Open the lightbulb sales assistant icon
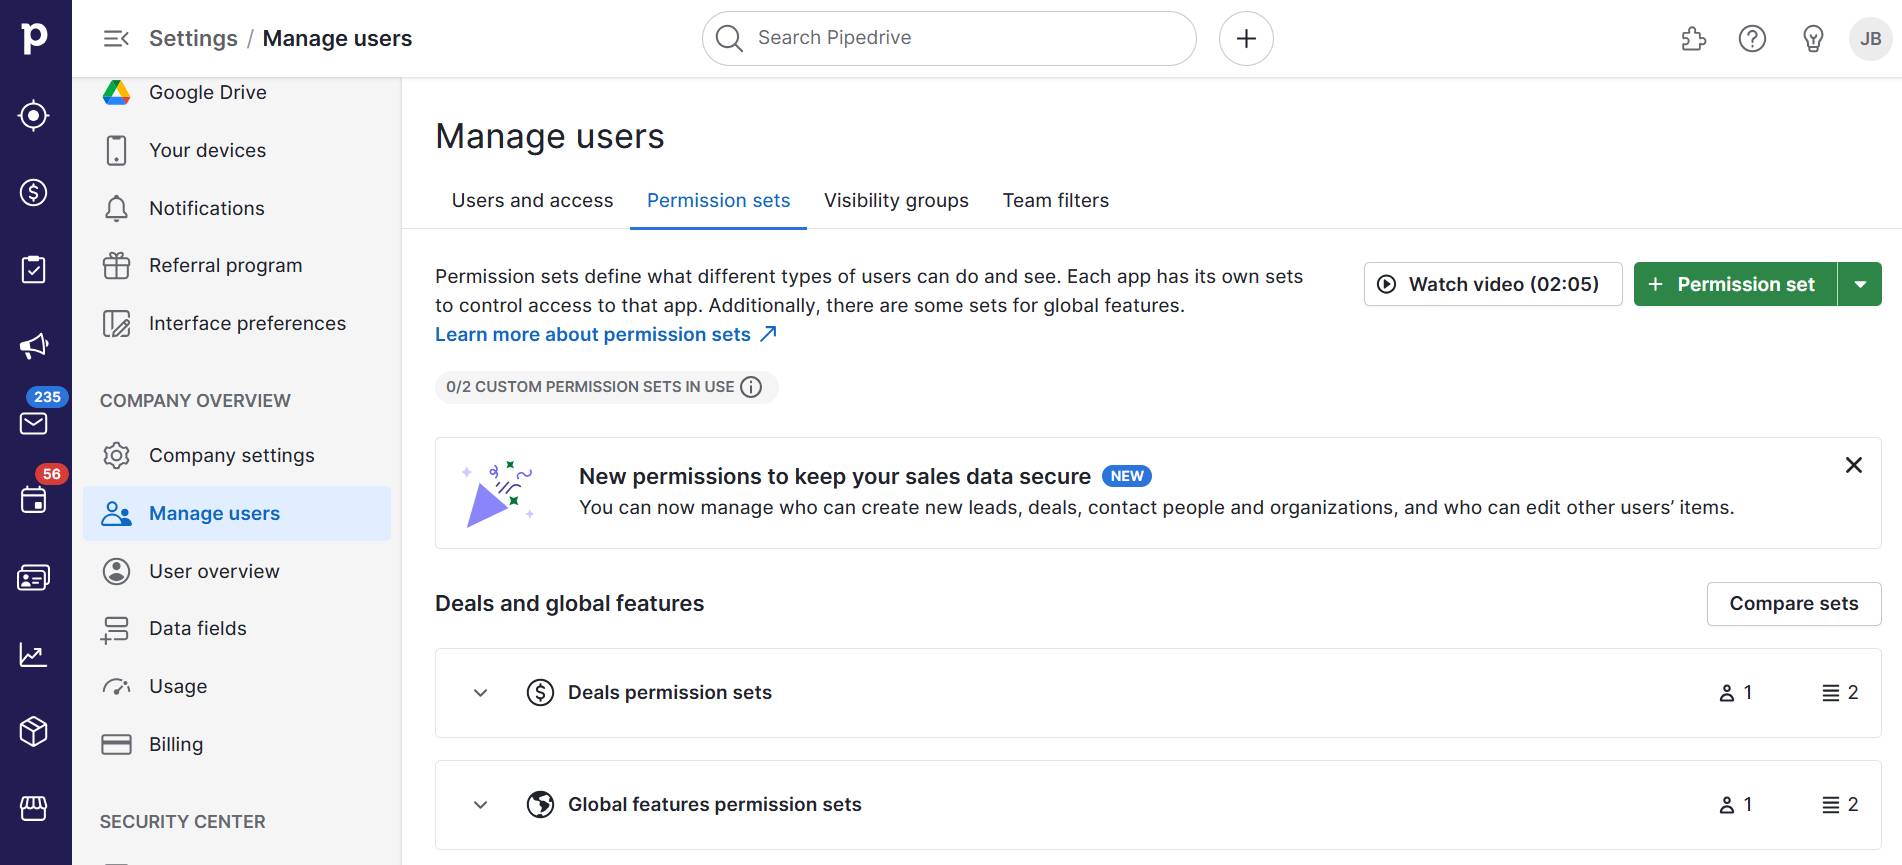This screenshot has height=865, width=1902. 1812,39
